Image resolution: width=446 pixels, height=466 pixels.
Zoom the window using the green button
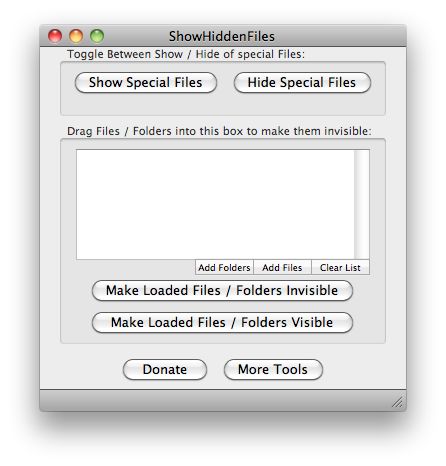pyautogui.click(x=97, y=36)
